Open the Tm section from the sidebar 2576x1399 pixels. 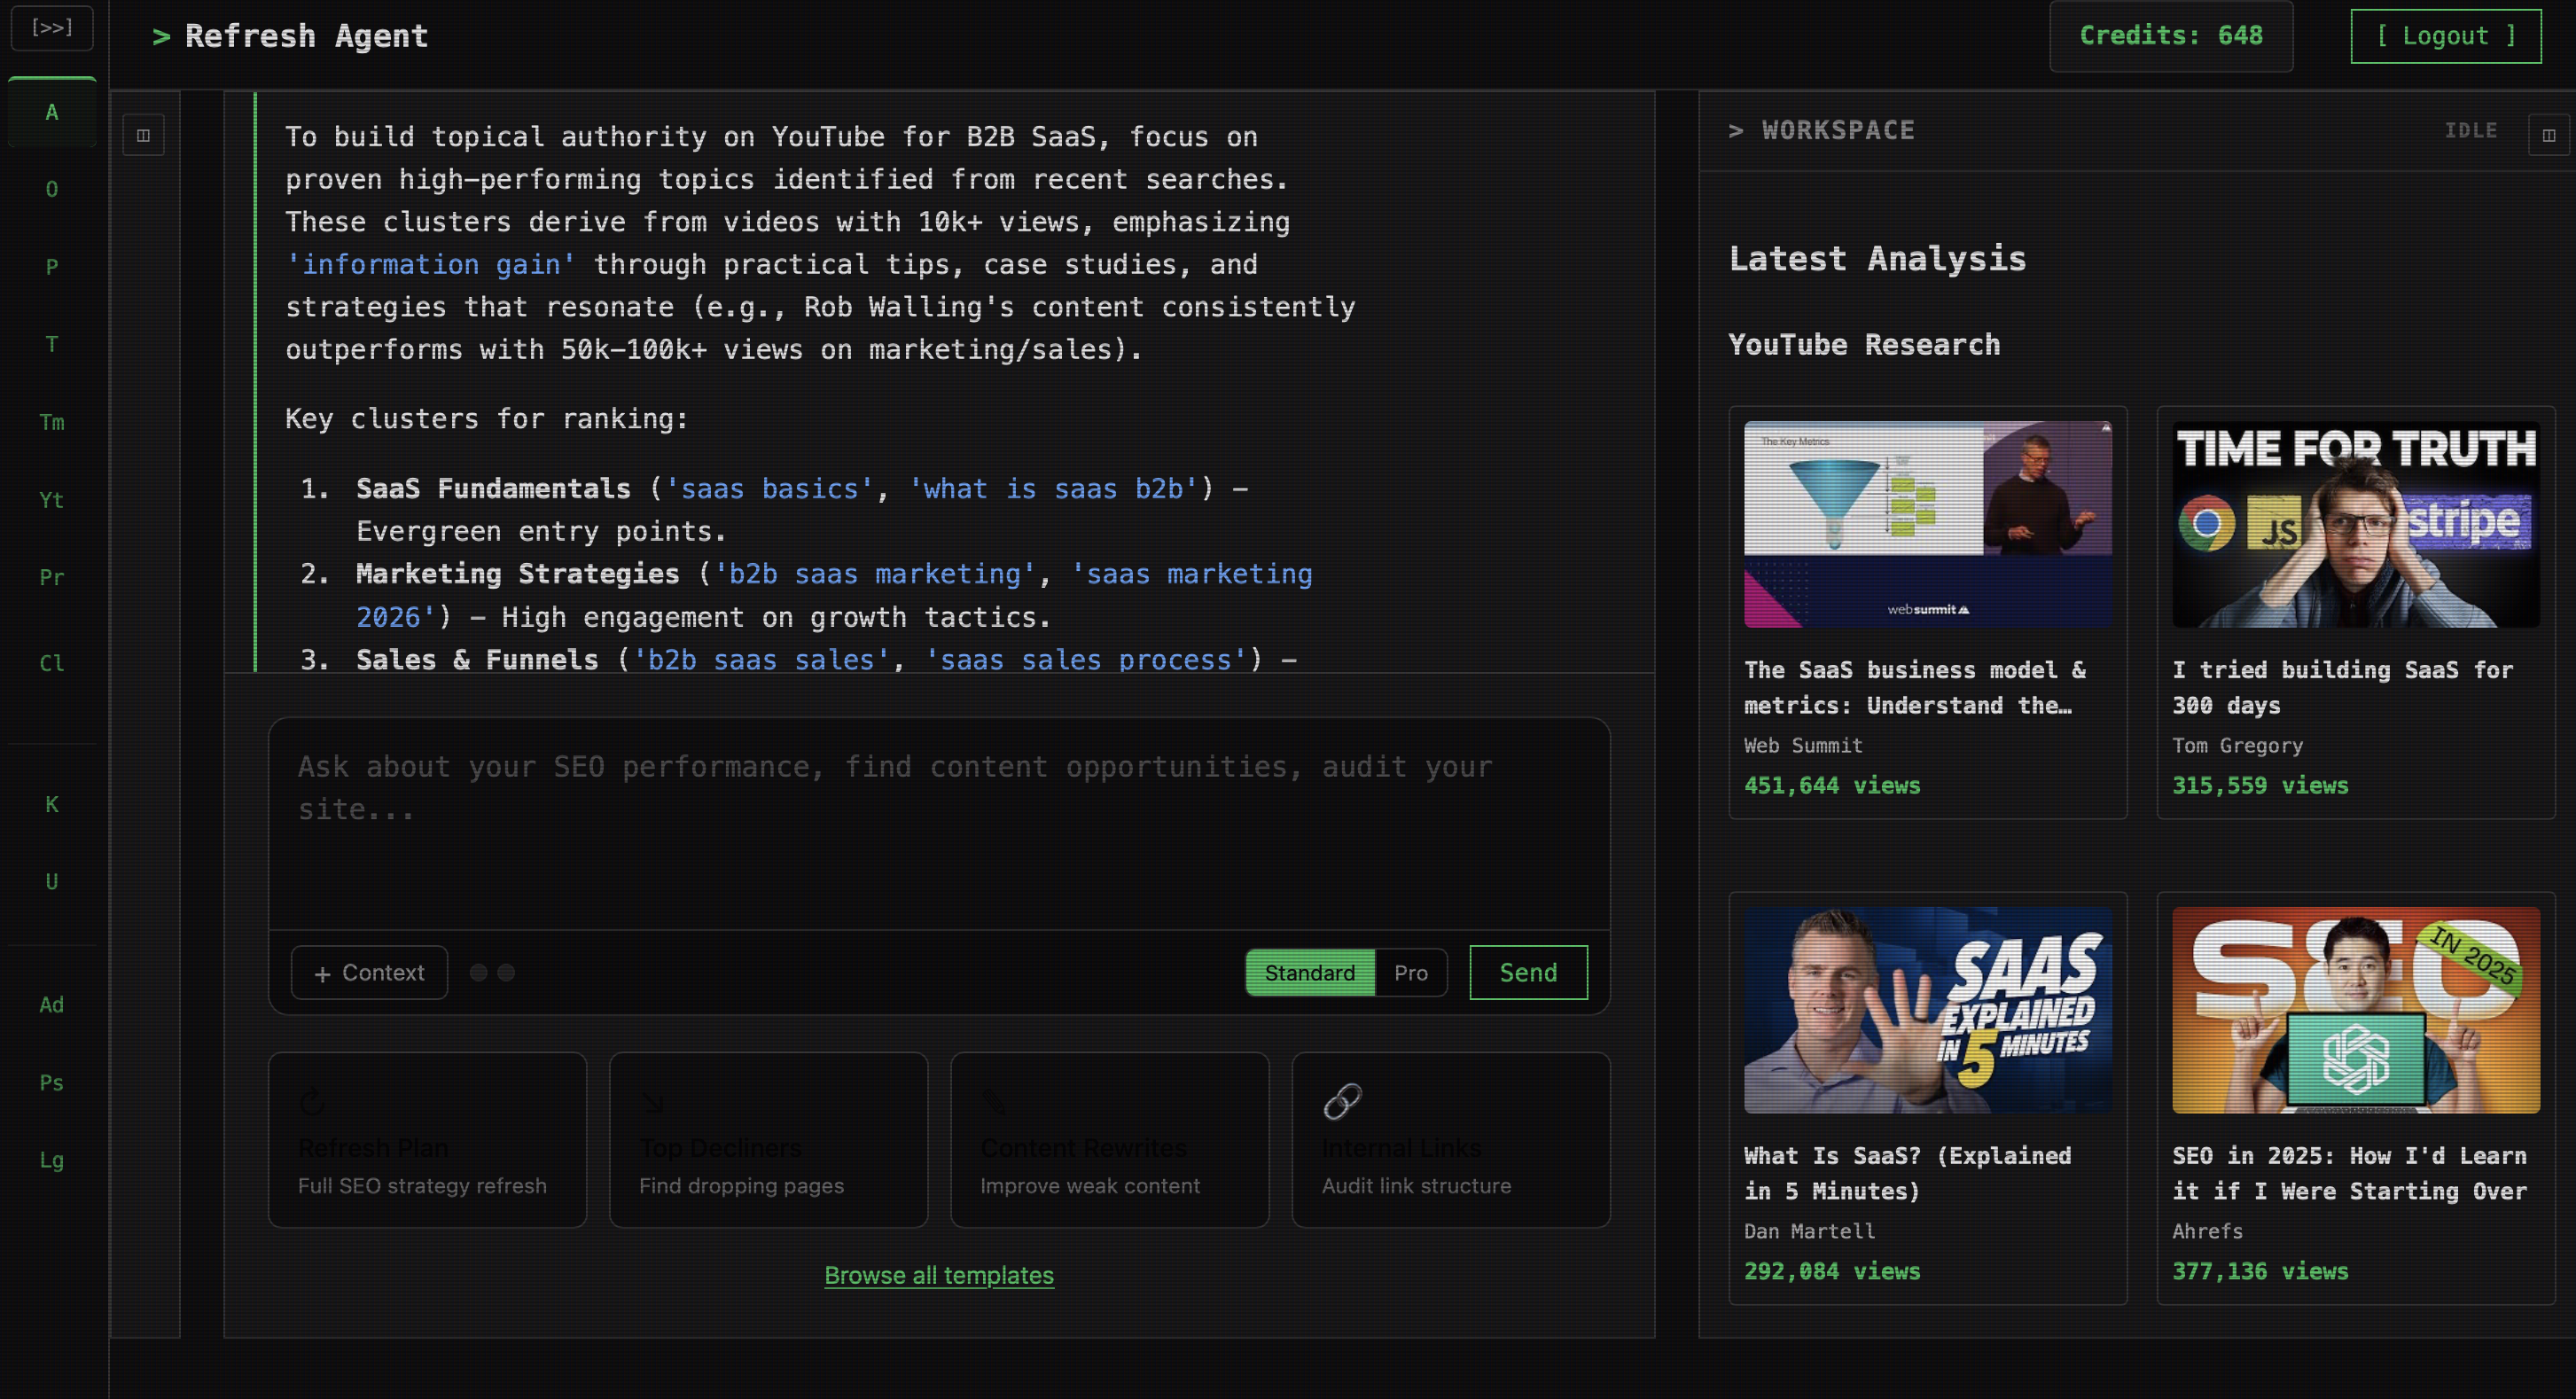(51, 422)
